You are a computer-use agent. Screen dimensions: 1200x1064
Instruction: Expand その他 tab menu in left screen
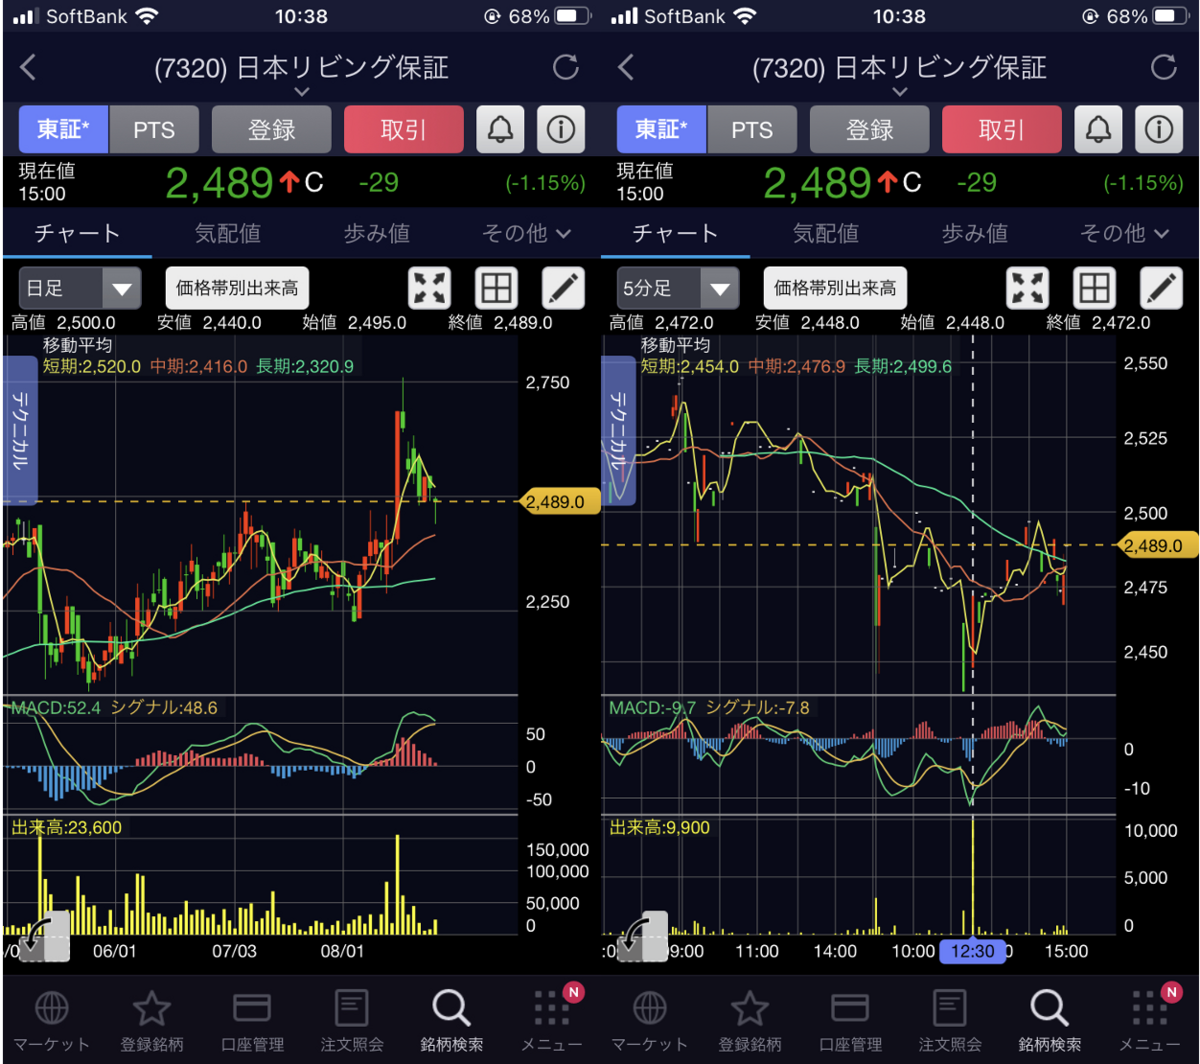pyautogui.click(x=526, y=233)
